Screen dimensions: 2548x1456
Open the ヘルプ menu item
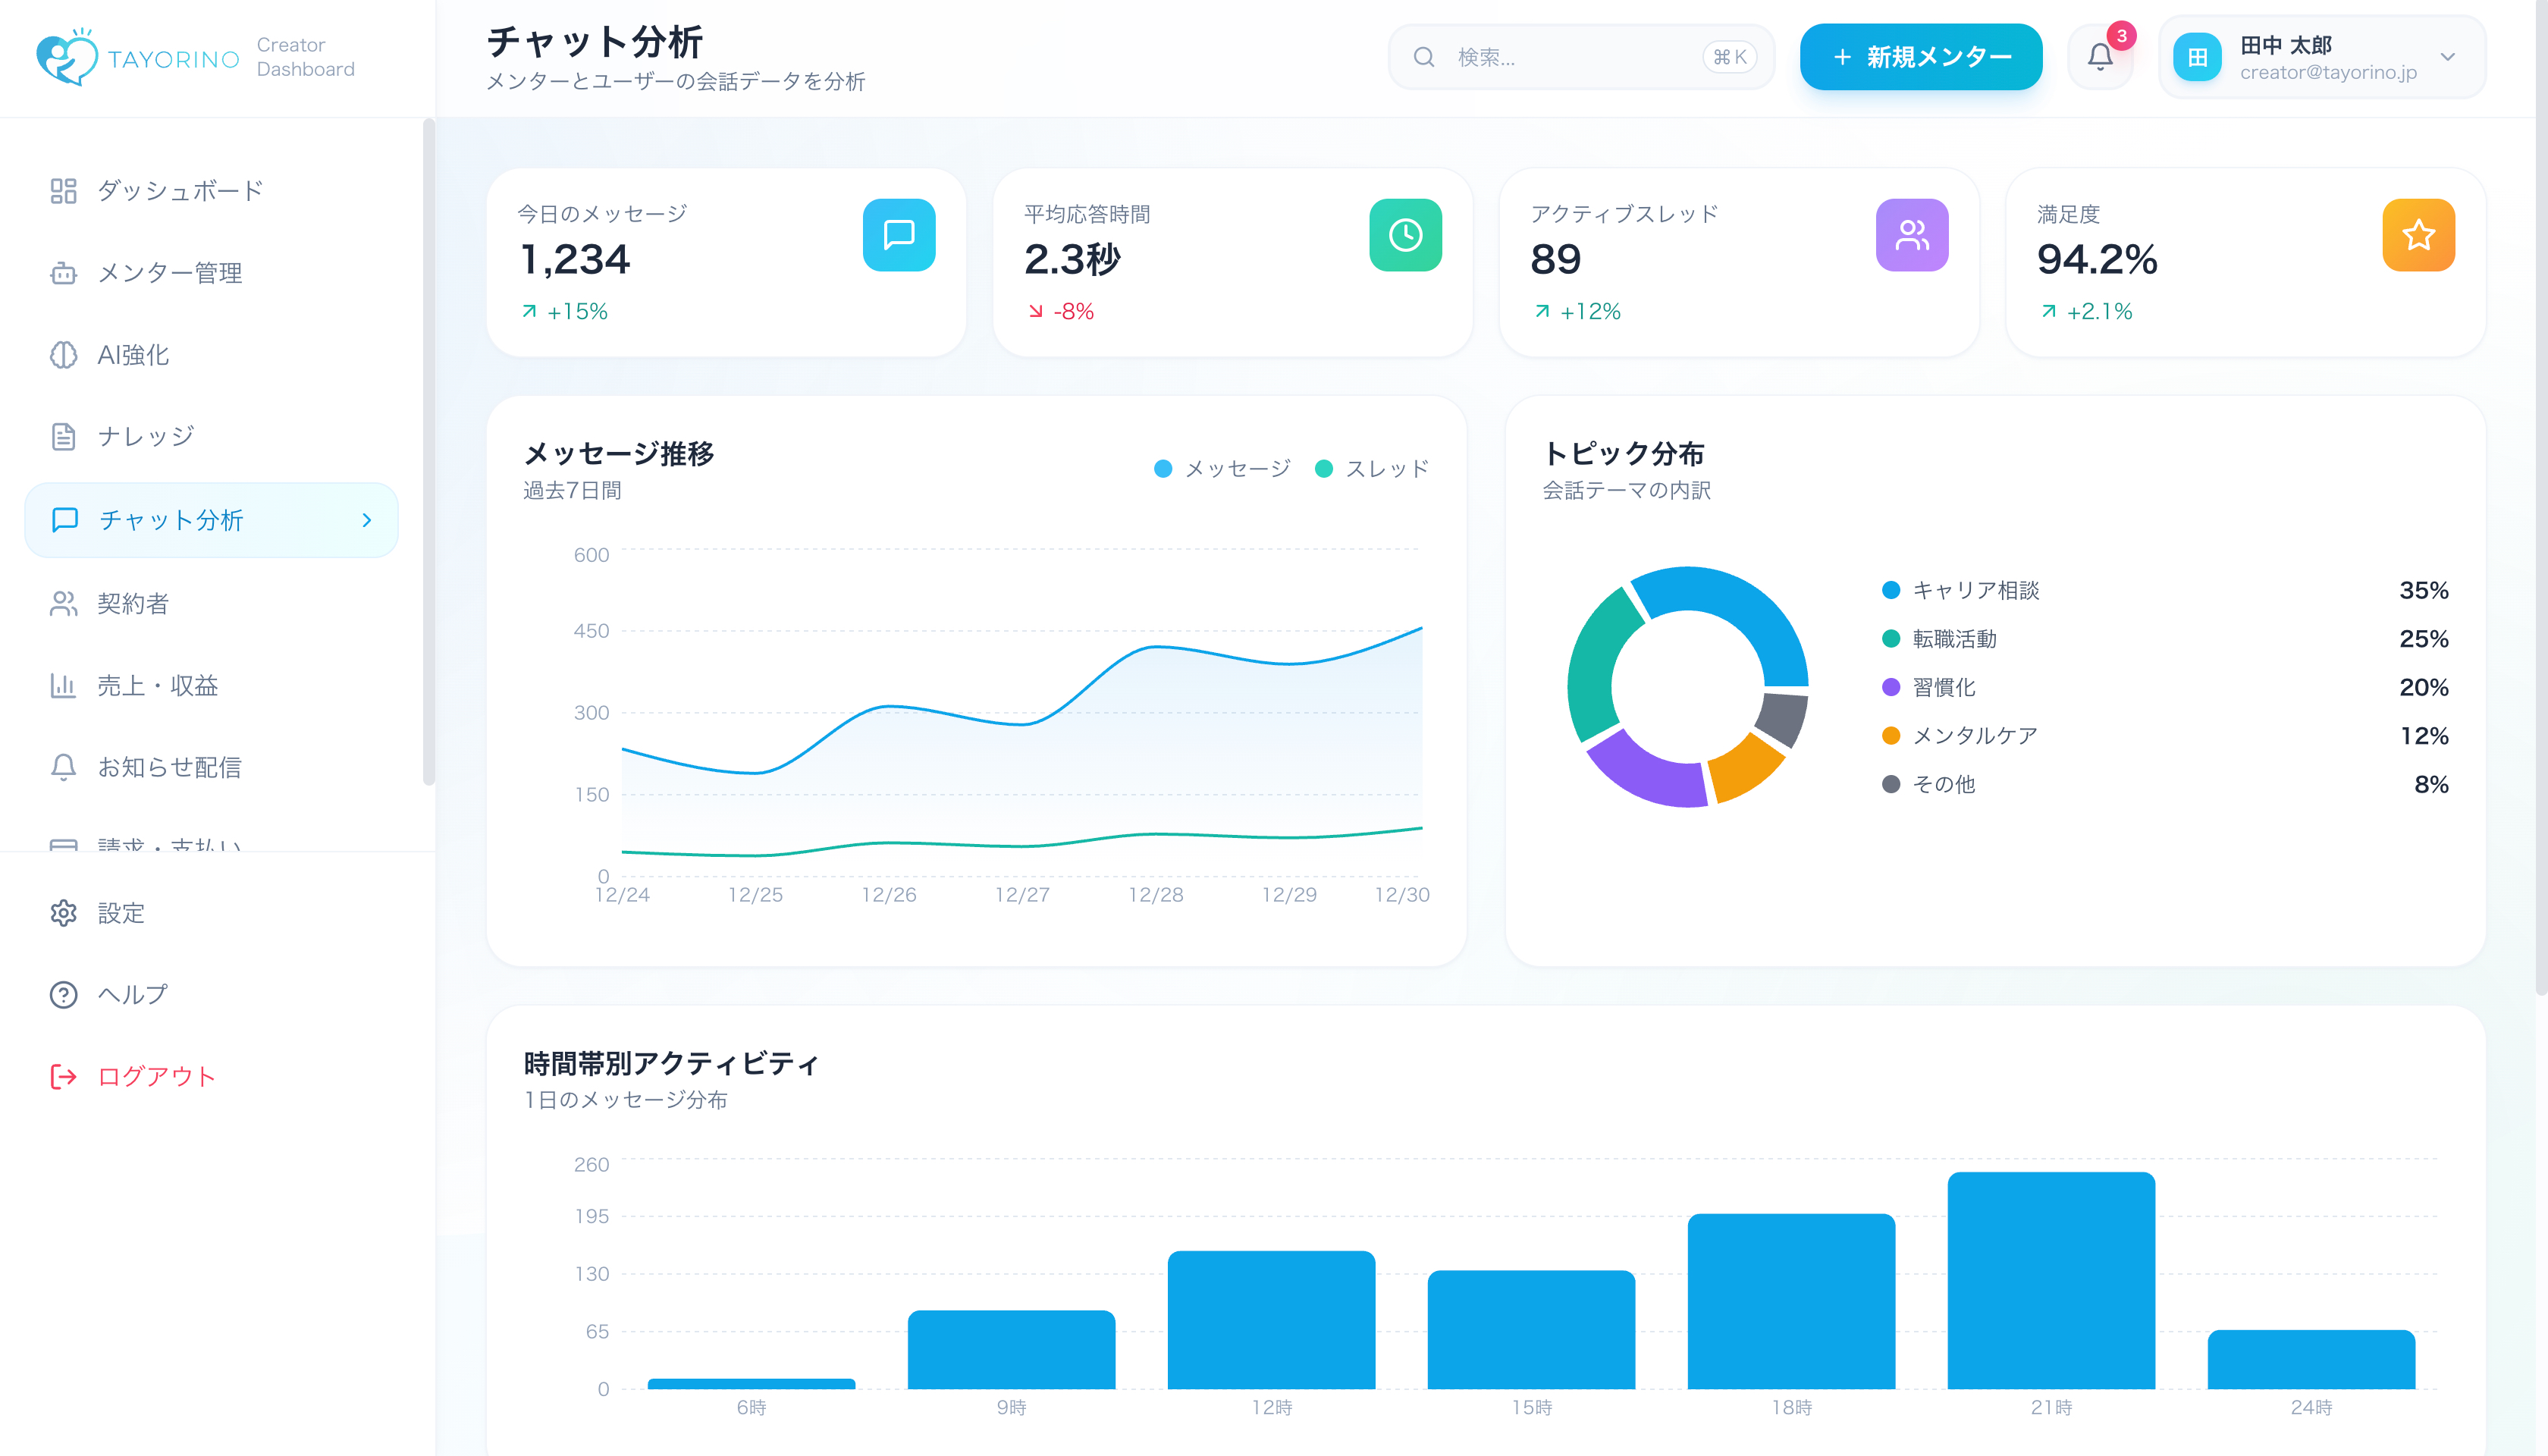(130, 994)
